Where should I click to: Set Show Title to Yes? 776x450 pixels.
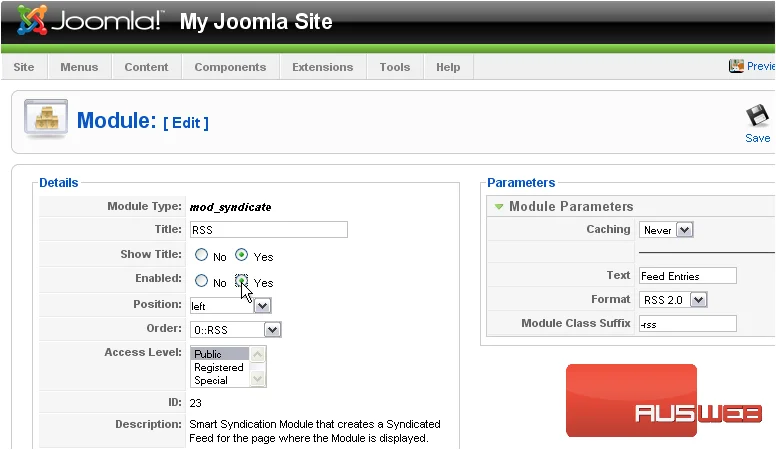coord(242,255)
